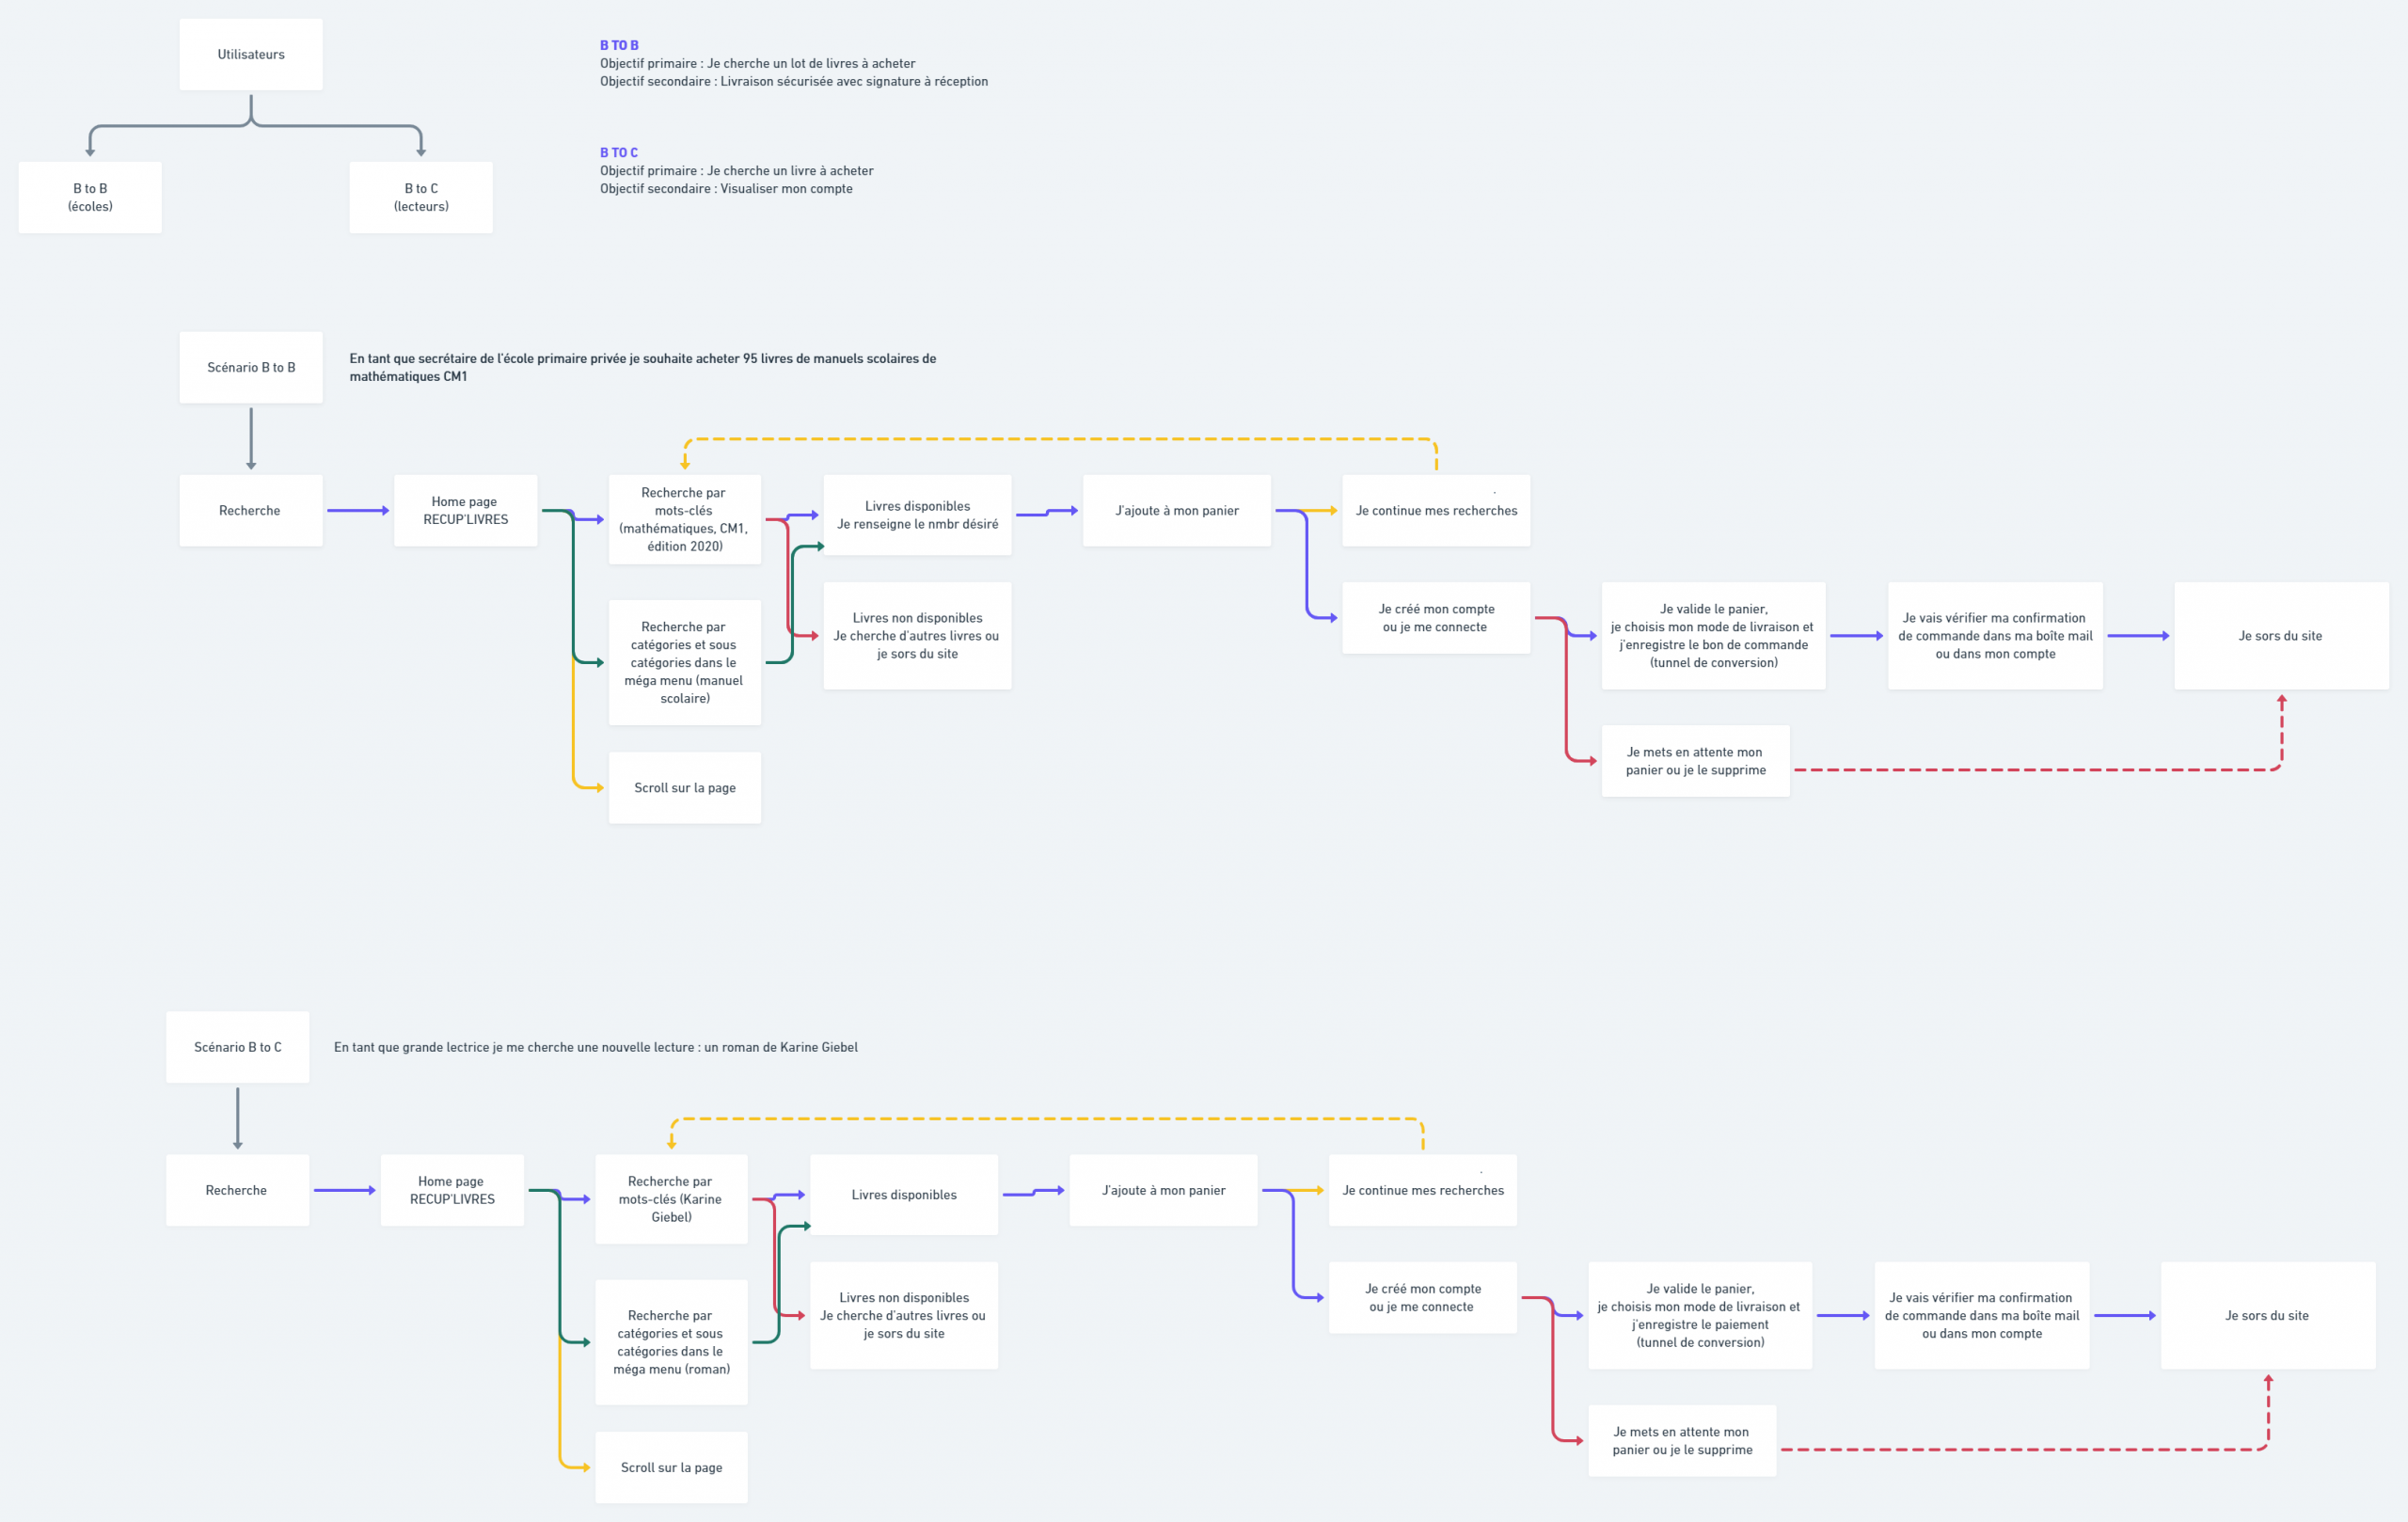The image size is (2408, 1522).
Task: Select 'Scroll sur la page' in B to B flow
Action: pyautogui.click(x=685, y=788)
